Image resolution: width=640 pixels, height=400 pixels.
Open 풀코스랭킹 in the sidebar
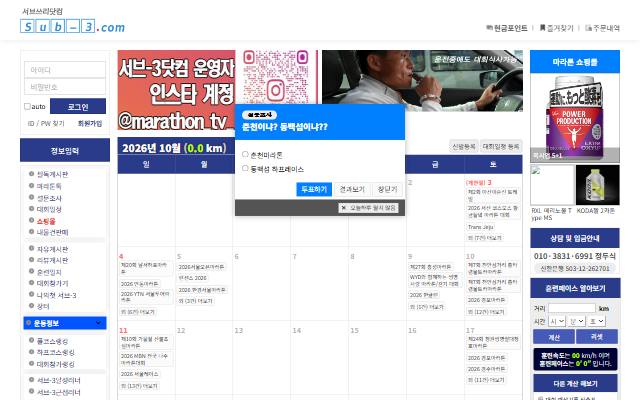pyautogui.click(x=52, y=341)
